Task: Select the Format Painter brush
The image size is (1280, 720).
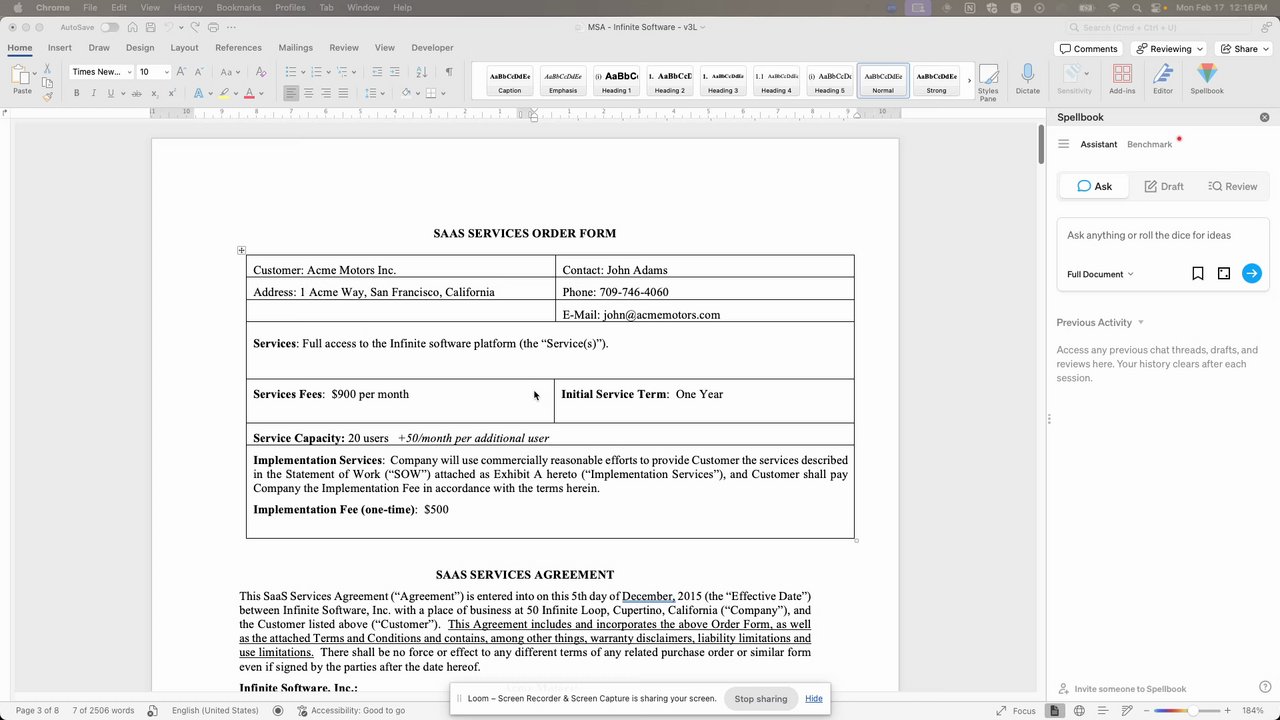Action: 47,96
